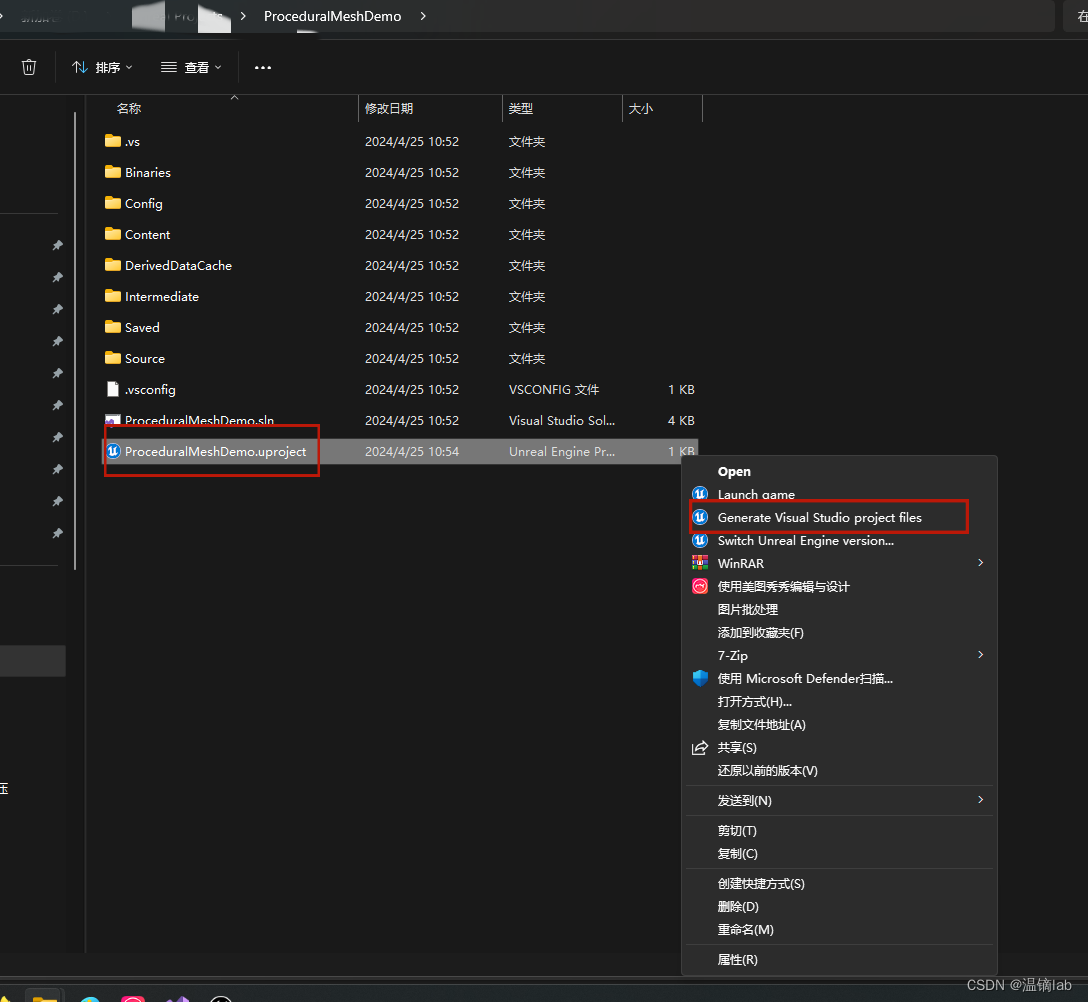Open the three-dots more options menu

point(262,67)
